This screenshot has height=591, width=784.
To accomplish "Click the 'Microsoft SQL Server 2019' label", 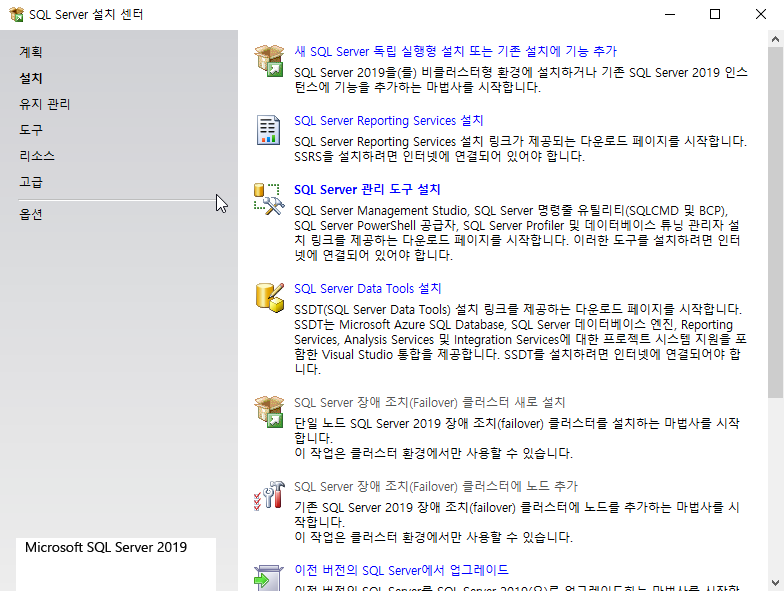I will tap(106, 548).
